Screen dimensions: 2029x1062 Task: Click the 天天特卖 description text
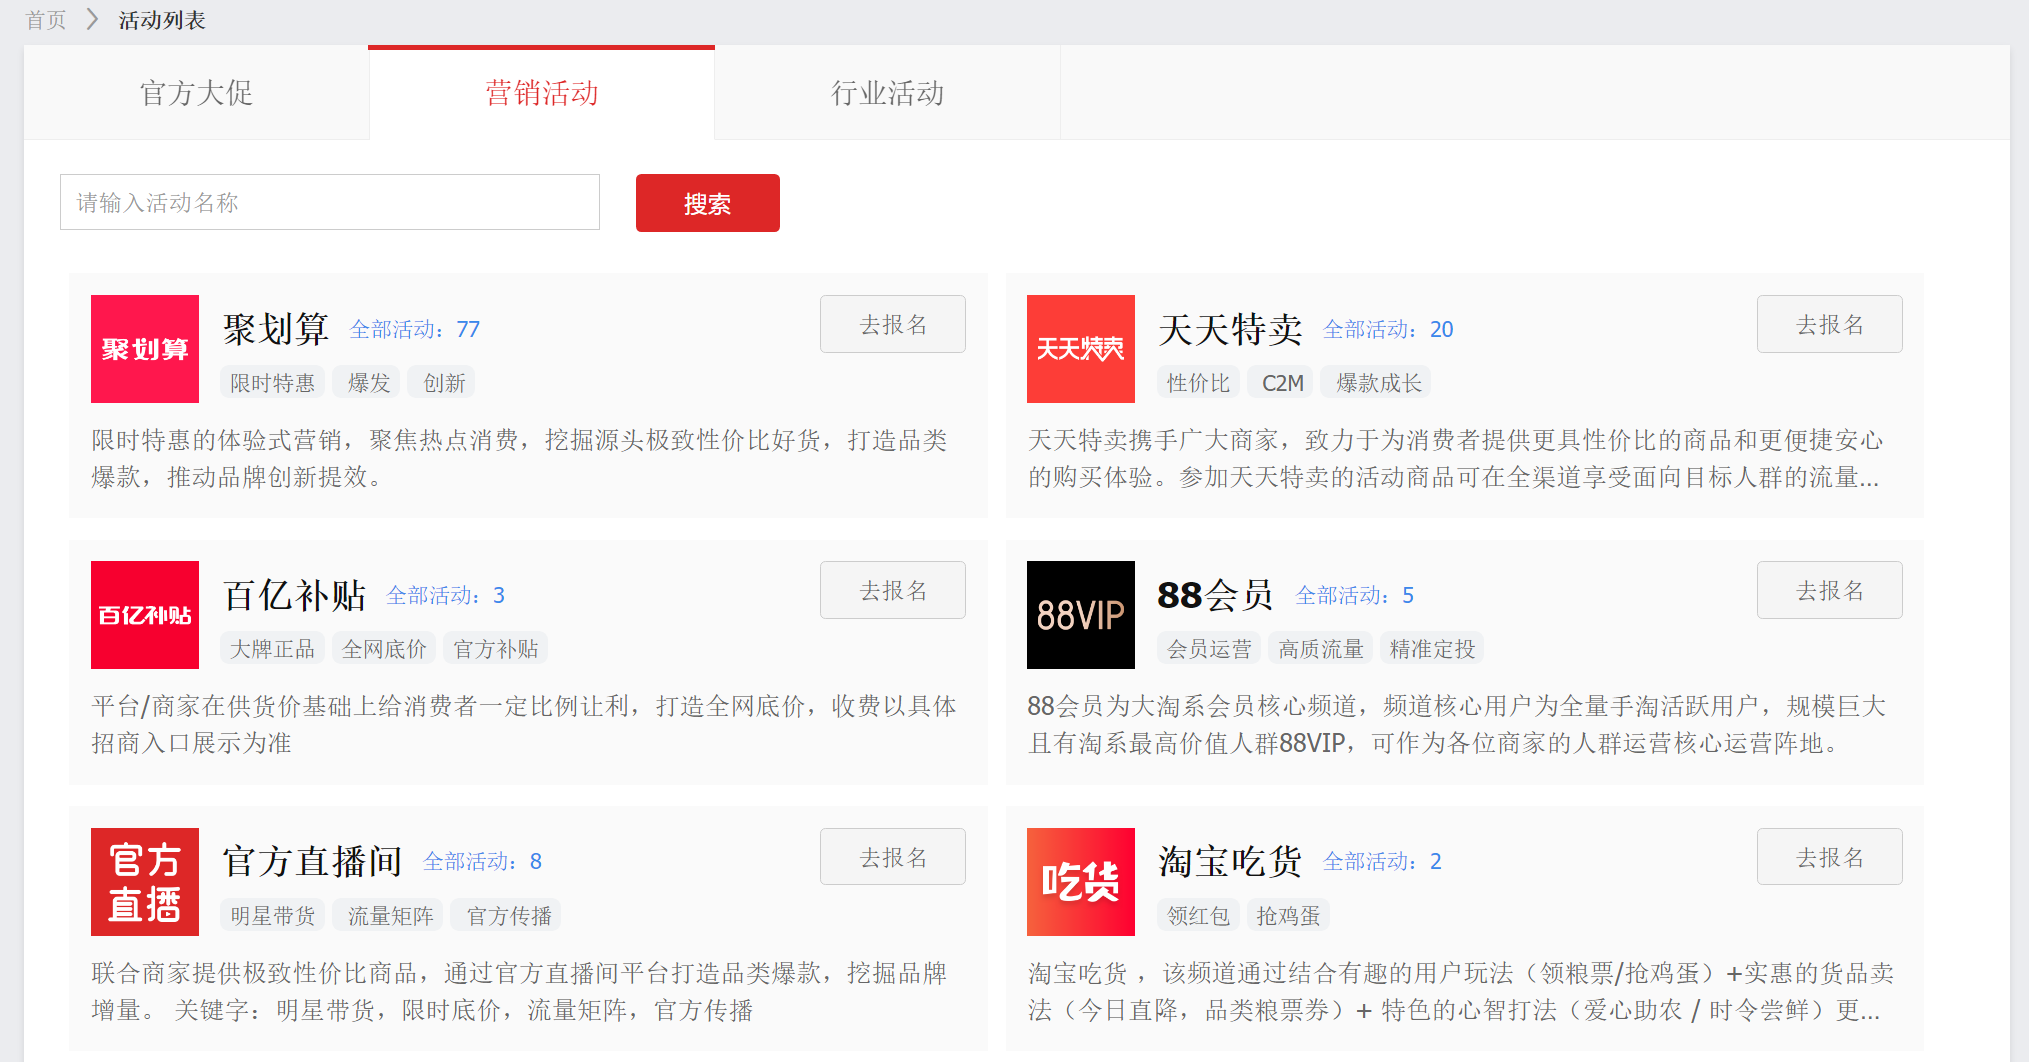coord(1455,459)
